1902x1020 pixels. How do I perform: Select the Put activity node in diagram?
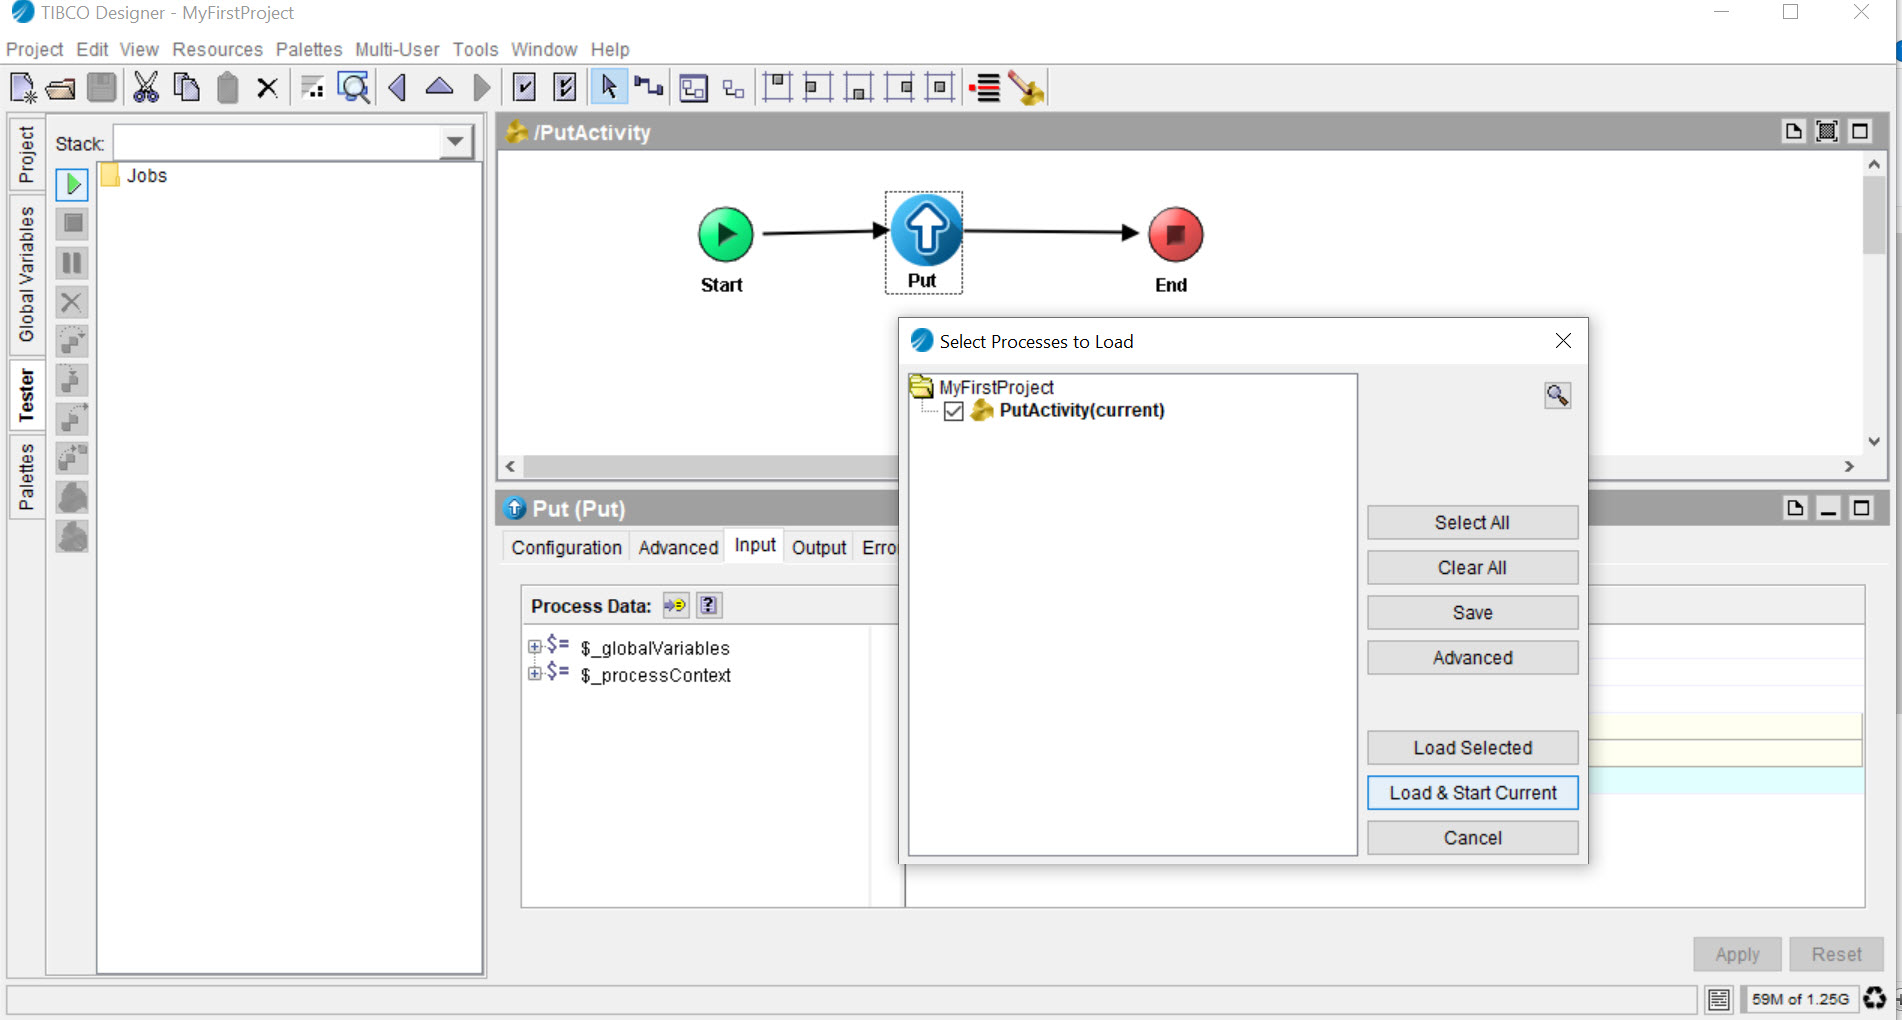[925, 231]
